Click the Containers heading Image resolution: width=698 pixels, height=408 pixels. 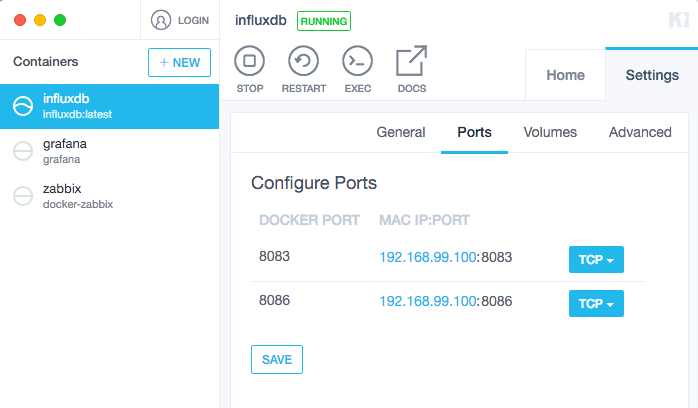(45, 61)
